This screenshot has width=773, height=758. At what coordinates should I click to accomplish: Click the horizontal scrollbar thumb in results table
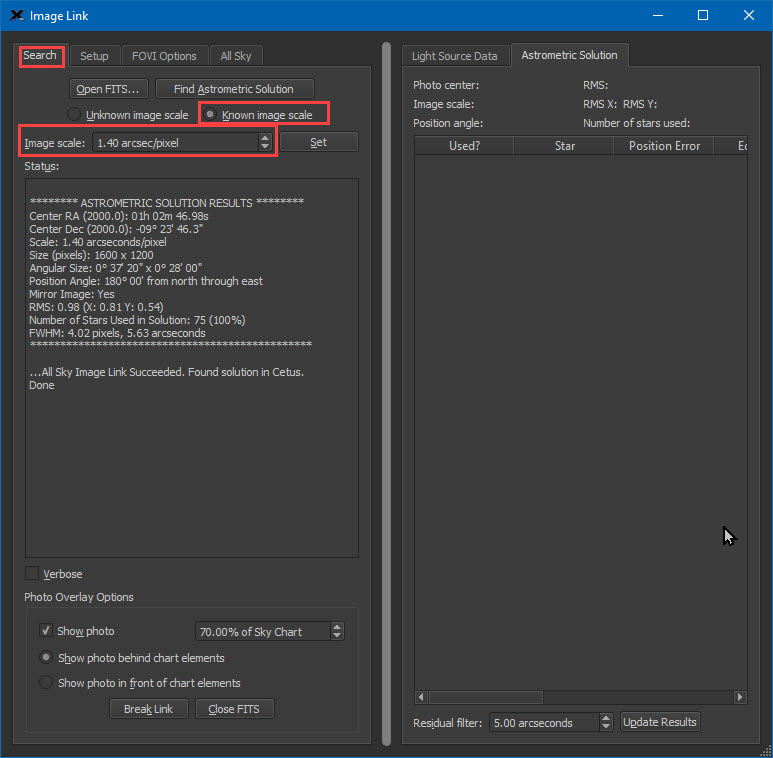click(x=486, y=697)
